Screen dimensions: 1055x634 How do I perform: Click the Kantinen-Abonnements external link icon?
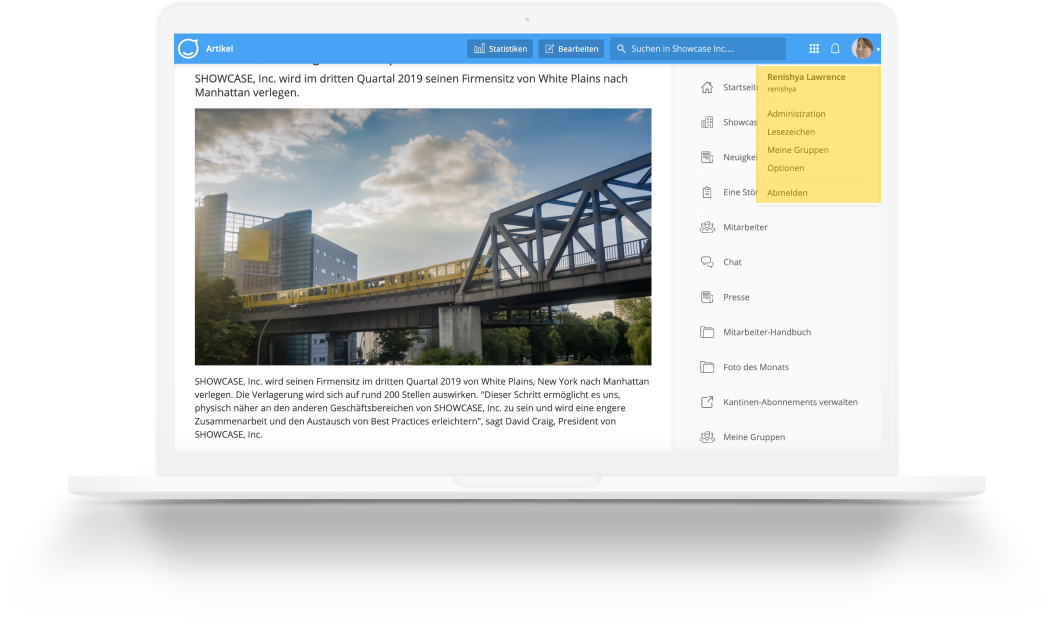pyautogui.click(x=706, y=402)
